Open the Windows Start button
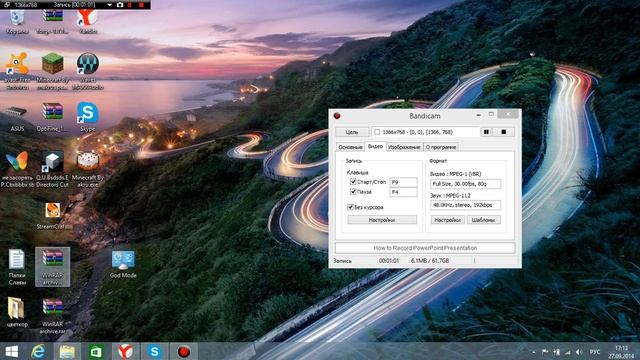 11,351
